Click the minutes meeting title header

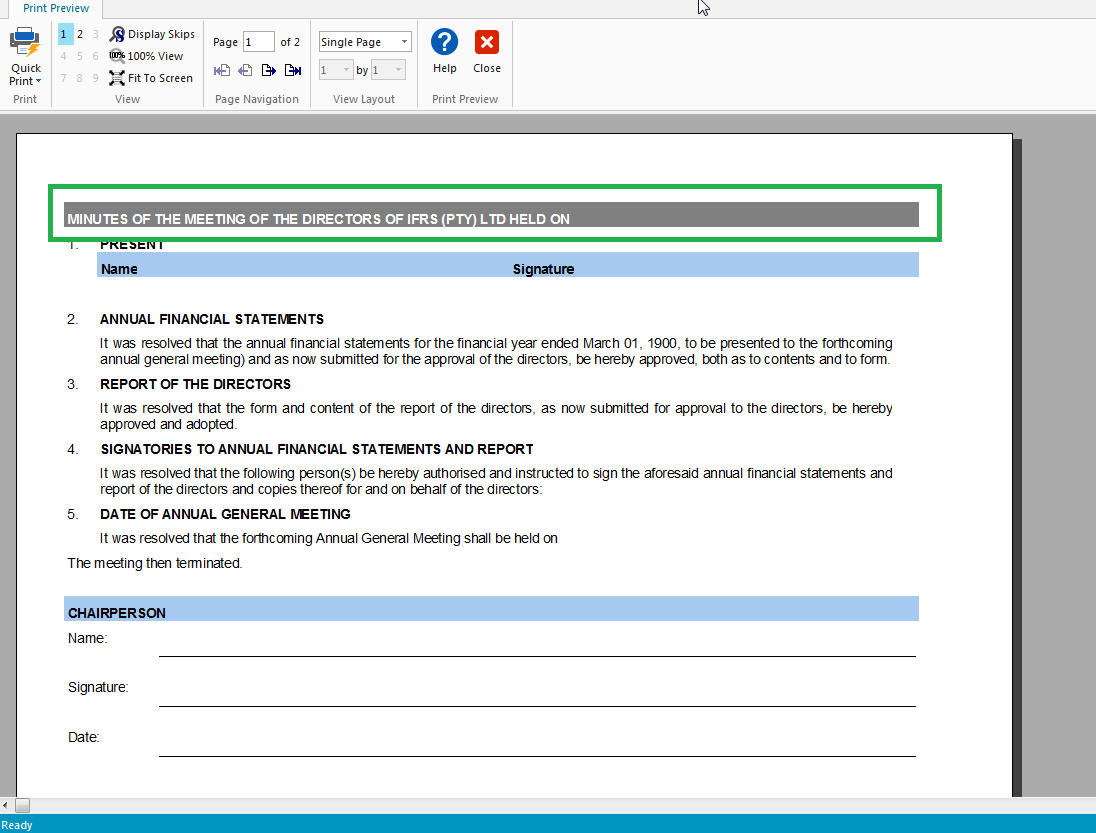[318, 218]
